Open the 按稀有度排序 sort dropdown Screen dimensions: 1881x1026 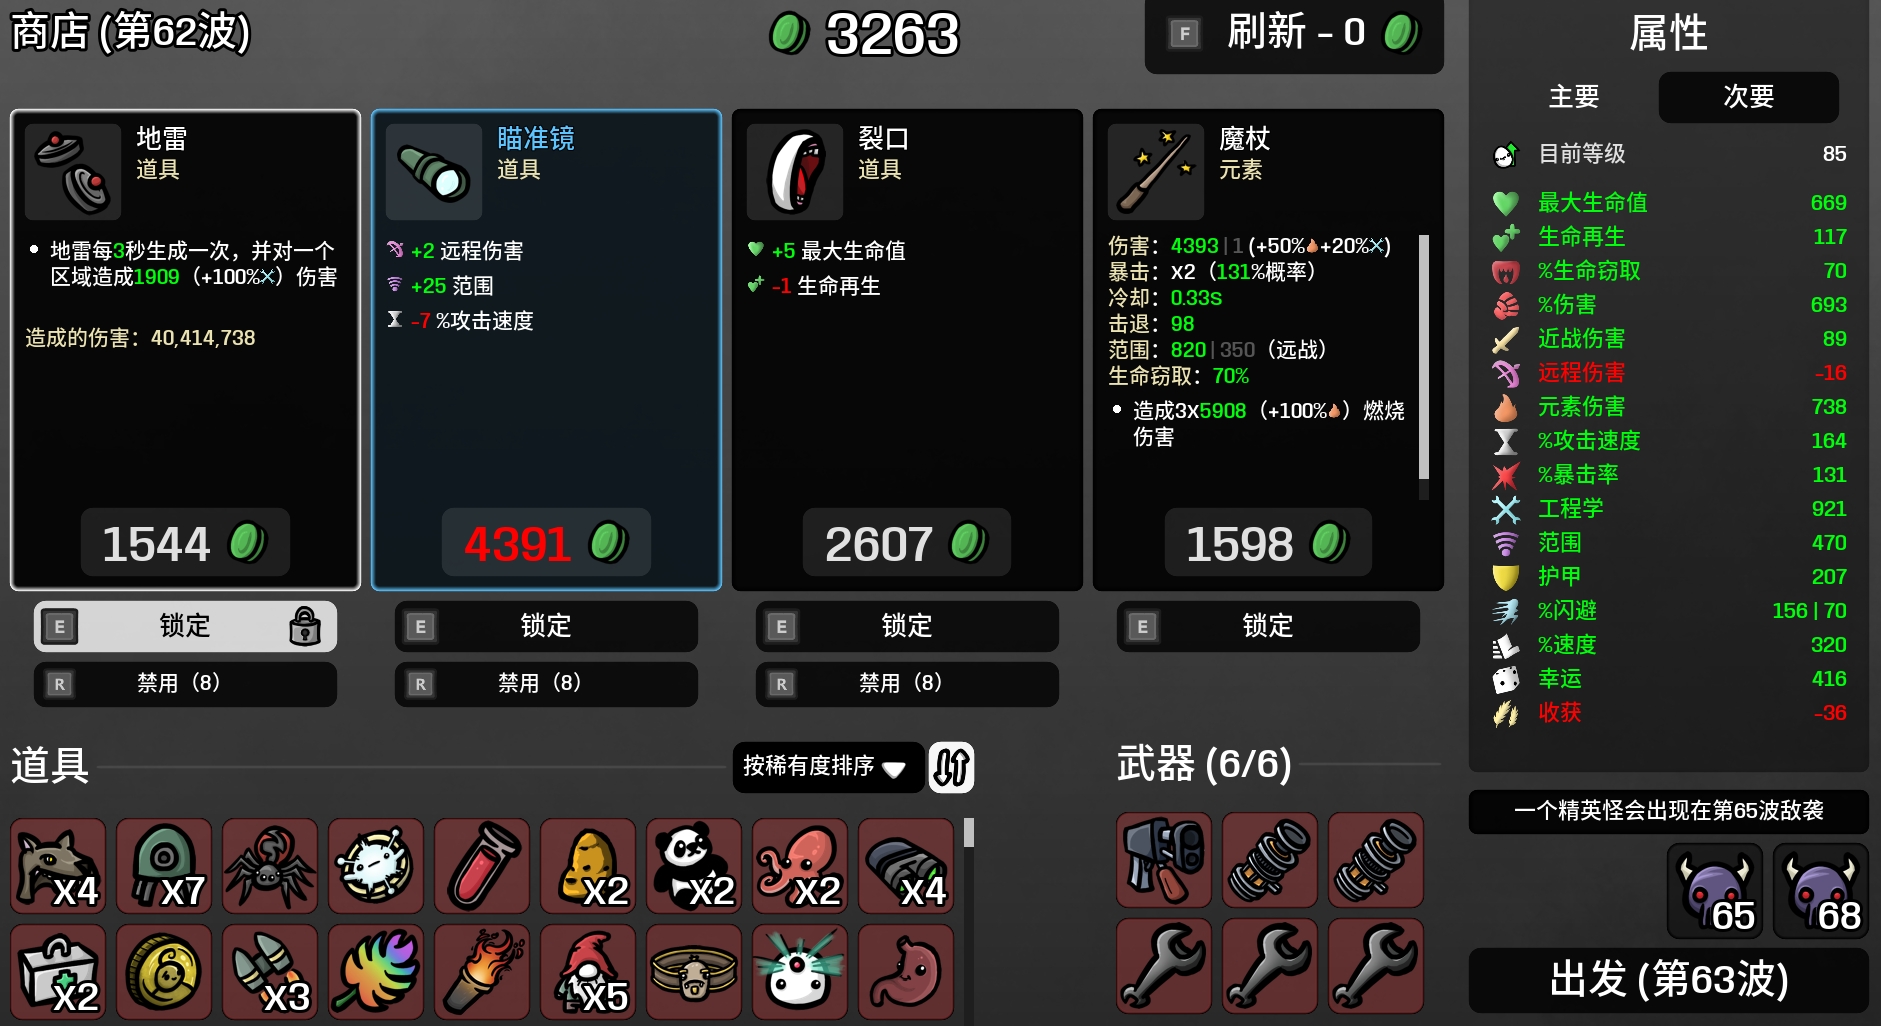tap(827, 767)
